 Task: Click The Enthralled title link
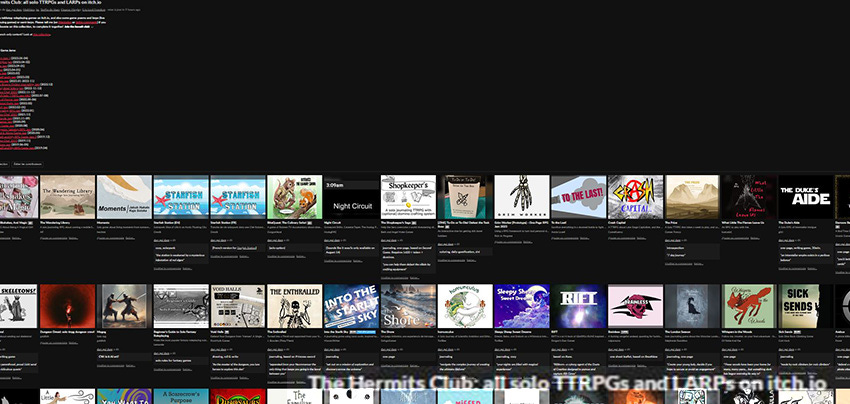point(278,332)
